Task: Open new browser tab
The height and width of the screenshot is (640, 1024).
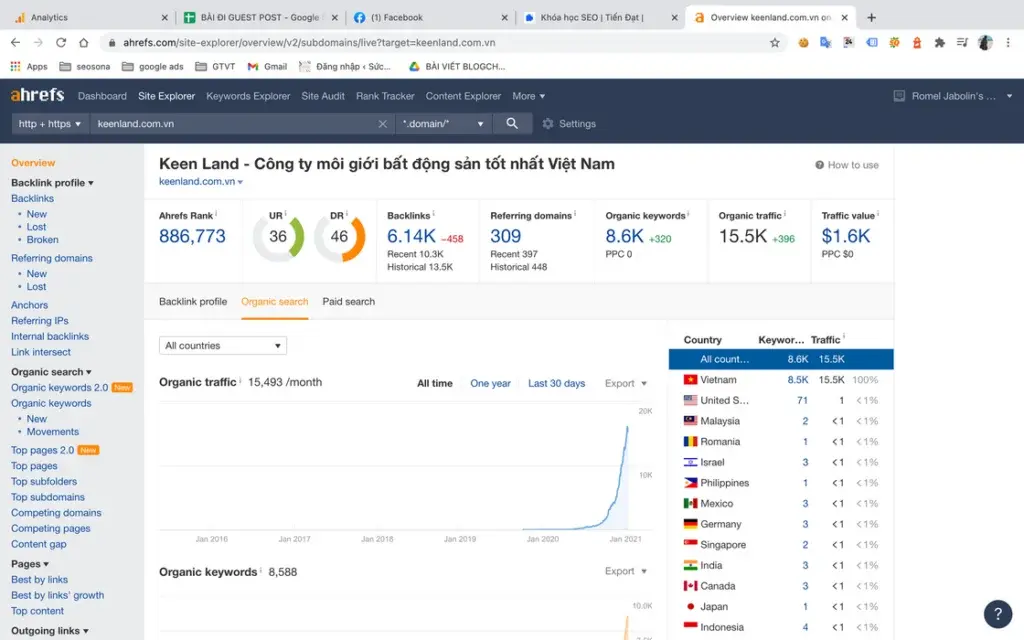Action: point(871,17)
